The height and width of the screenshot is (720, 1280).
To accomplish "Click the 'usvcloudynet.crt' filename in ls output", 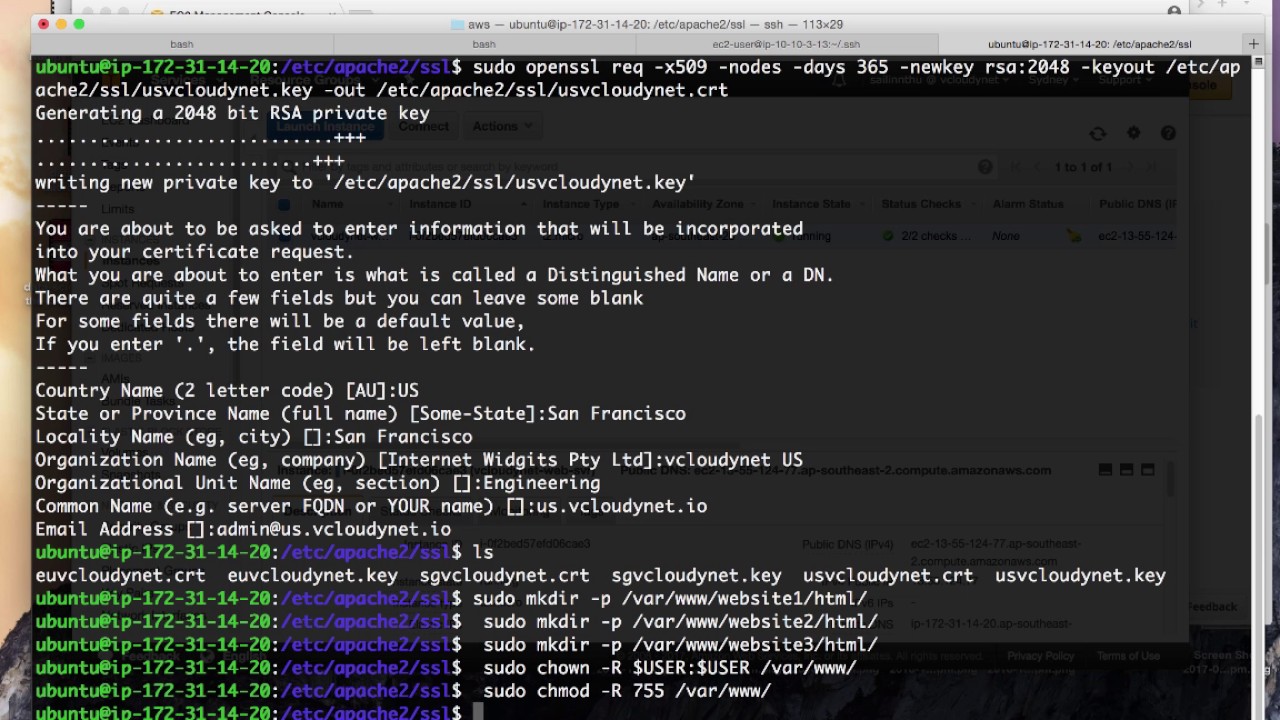I will 888,575.
